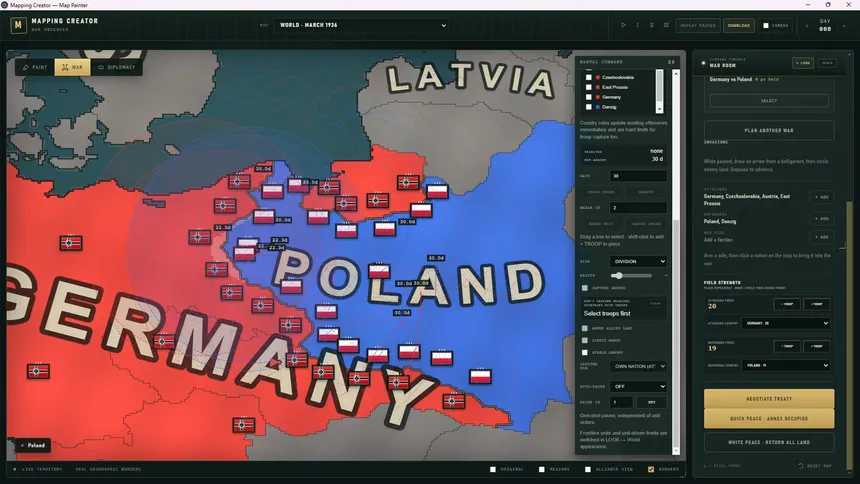Click the Replay Paused button

tap(698, 25)
